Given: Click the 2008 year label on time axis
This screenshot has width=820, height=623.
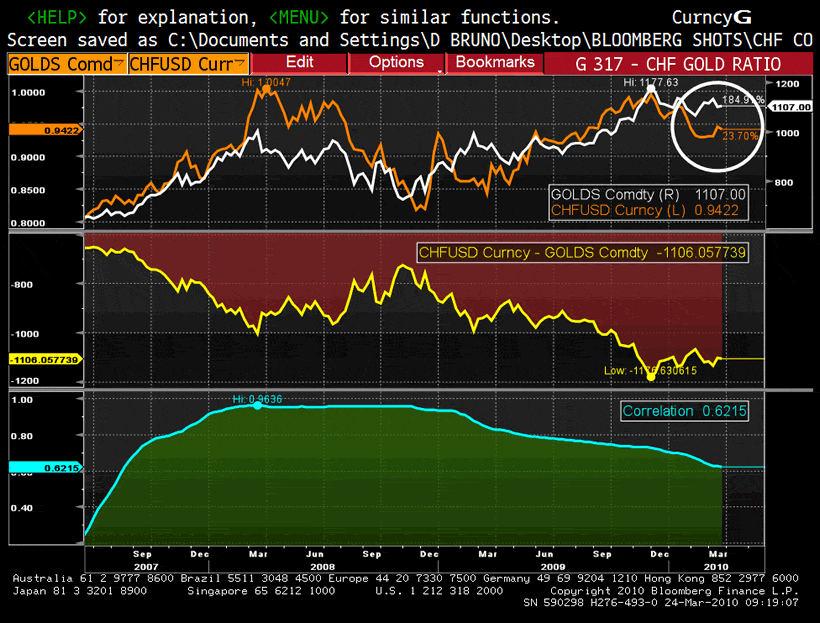Looking at the screenshot, I should (x=322, y=567).
